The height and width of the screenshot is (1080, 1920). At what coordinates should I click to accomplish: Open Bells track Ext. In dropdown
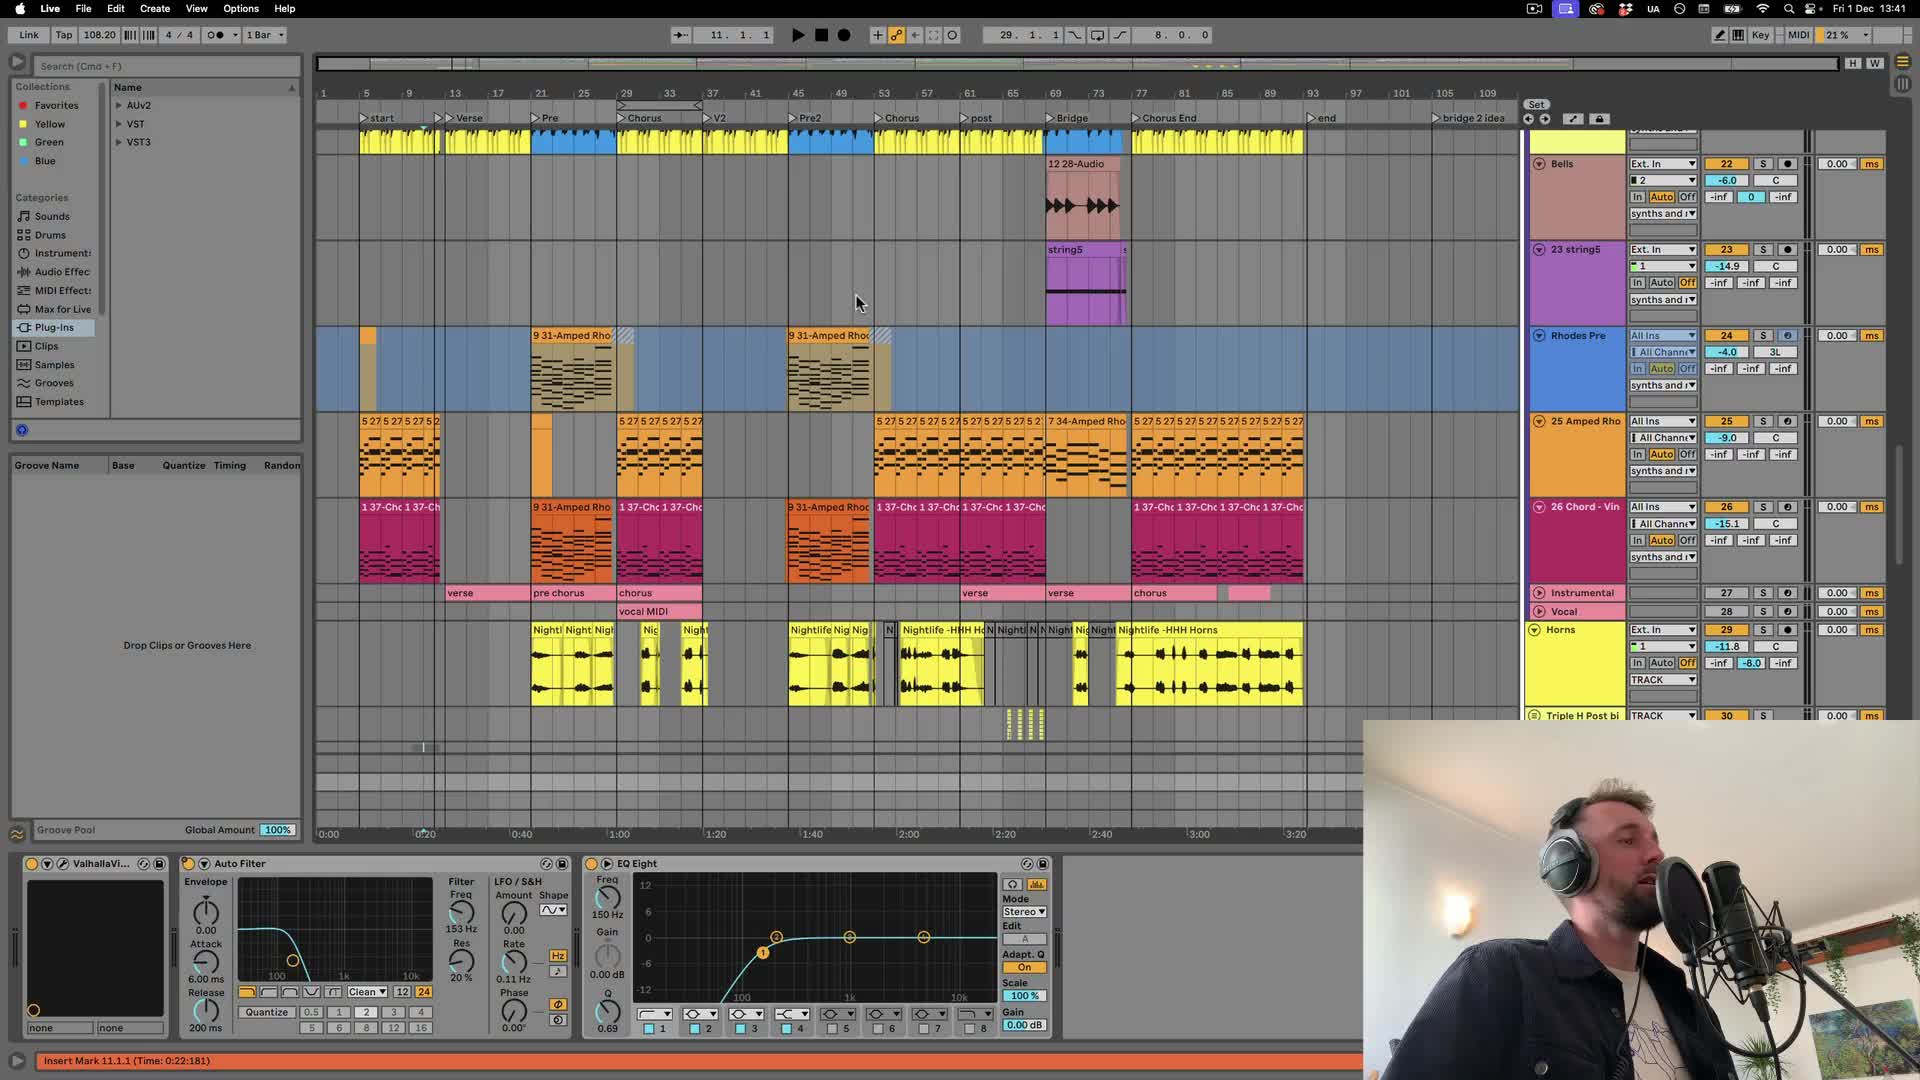[1663, 164]
